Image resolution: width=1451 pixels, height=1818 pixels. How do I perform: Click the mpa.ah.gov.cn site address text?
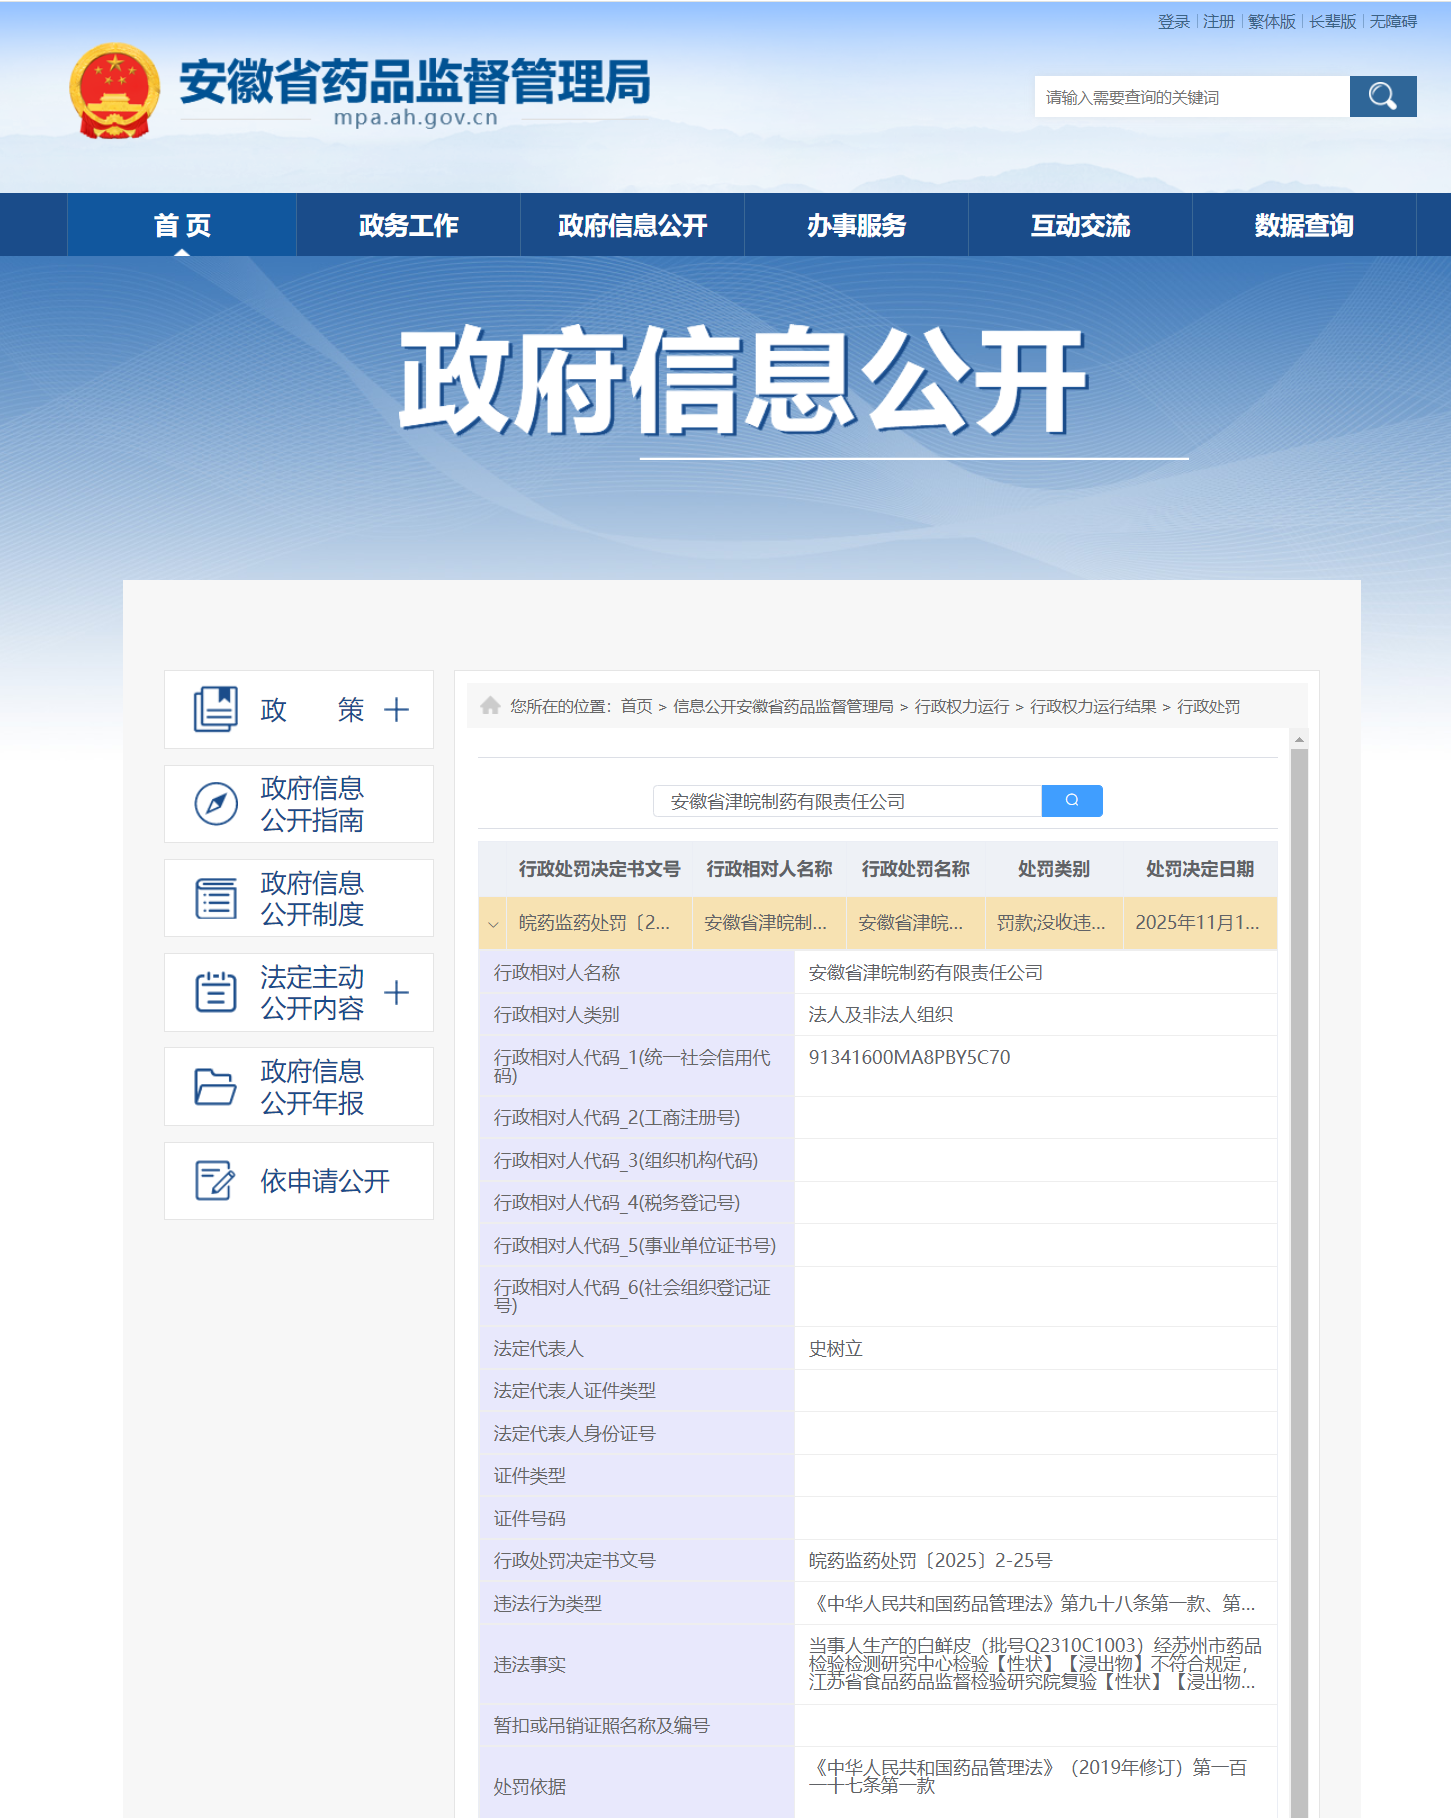click(x=415, y=118)
